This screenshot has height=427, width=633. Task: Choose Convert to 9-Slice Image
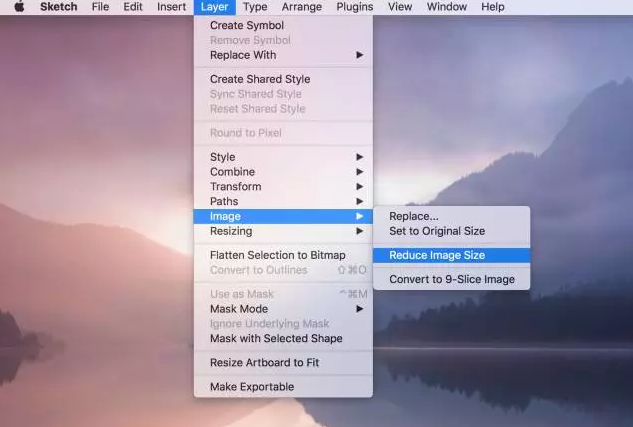click(x=451, y=279)
